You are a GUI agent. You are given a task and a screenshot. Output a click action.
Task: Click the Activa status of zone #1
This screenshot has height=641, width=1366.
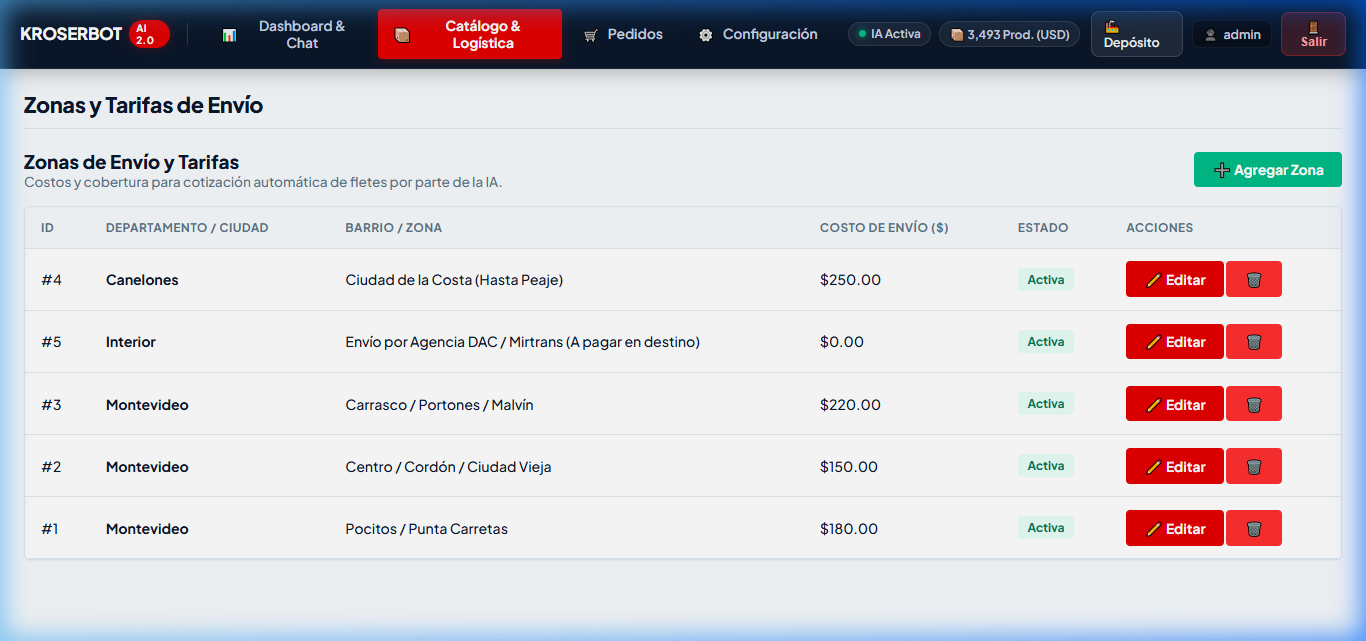[x=1046, y=528]
